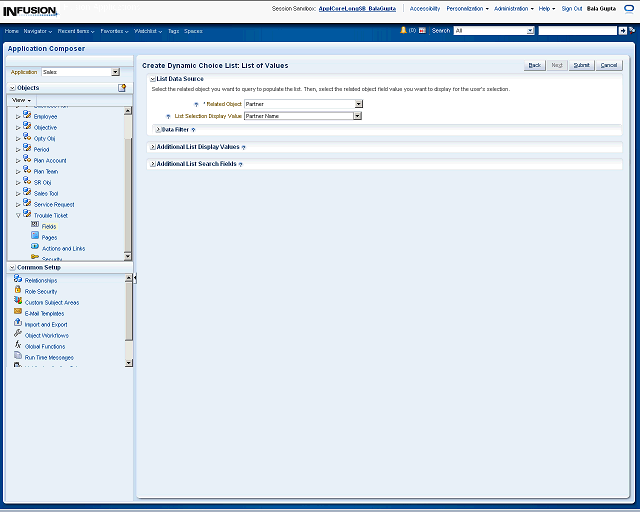Click the search go arrow icon
640x512 pixels.
click(x=623, y=31)
